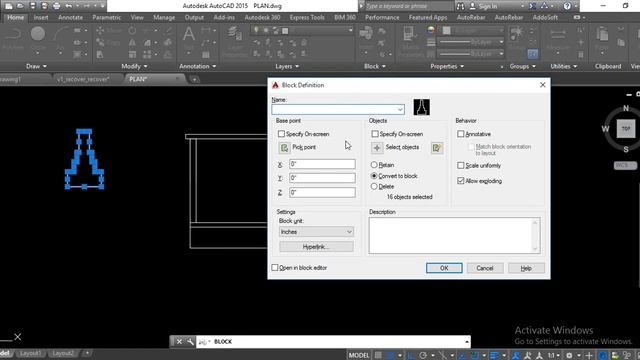
Task: Click the Help button in the dialog
Action: tap(526, 268)
